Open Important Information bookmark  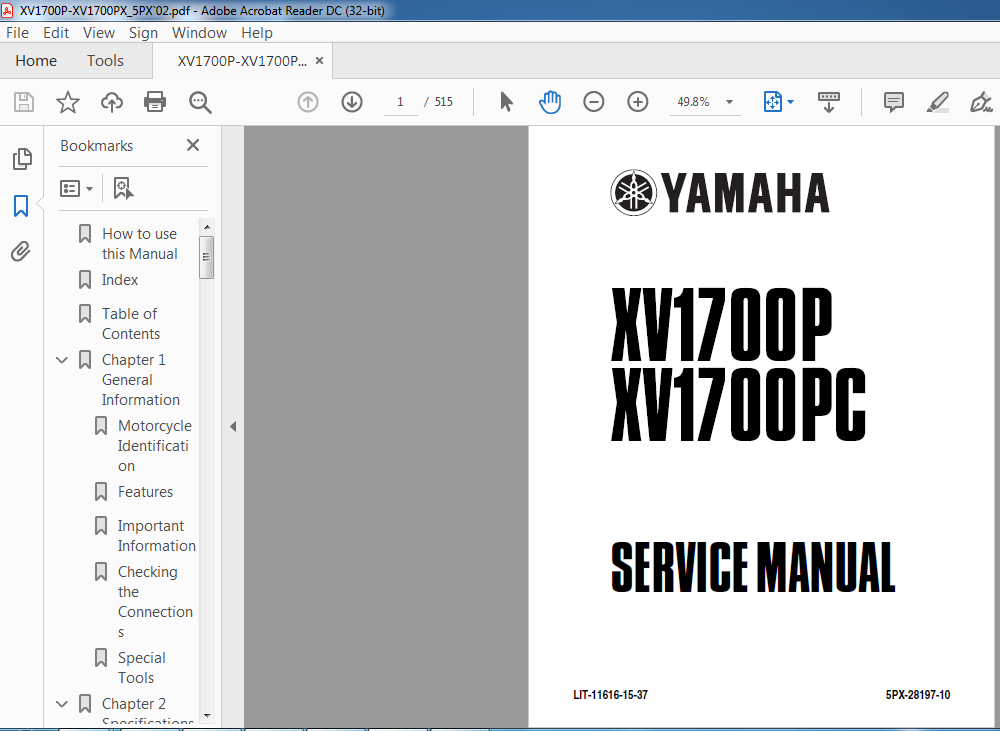(156, 535)
